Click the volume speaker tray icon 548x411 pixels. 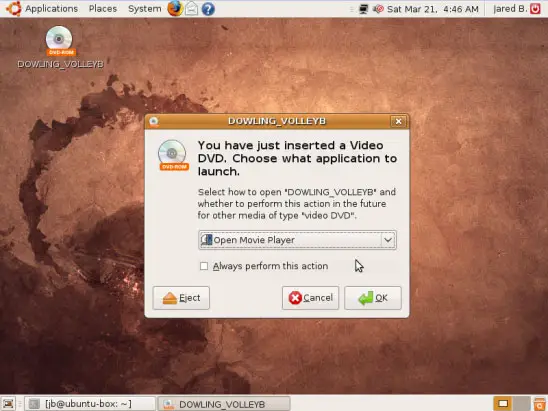[x=378, y=9]
